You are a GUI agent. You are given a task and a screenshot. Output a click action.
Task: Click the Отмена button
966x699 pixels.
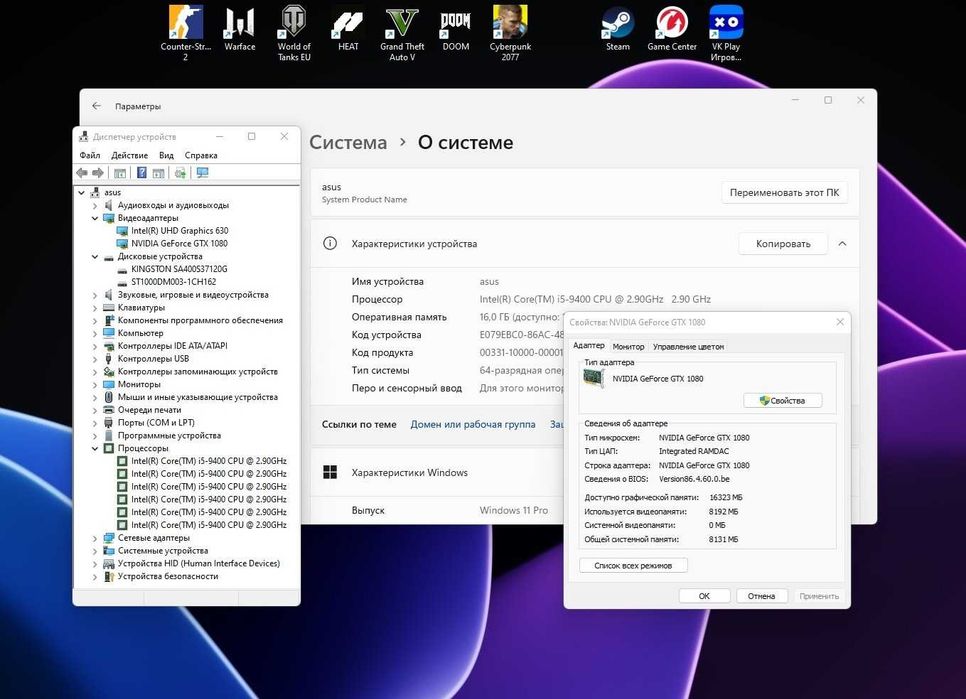point(761,596)
